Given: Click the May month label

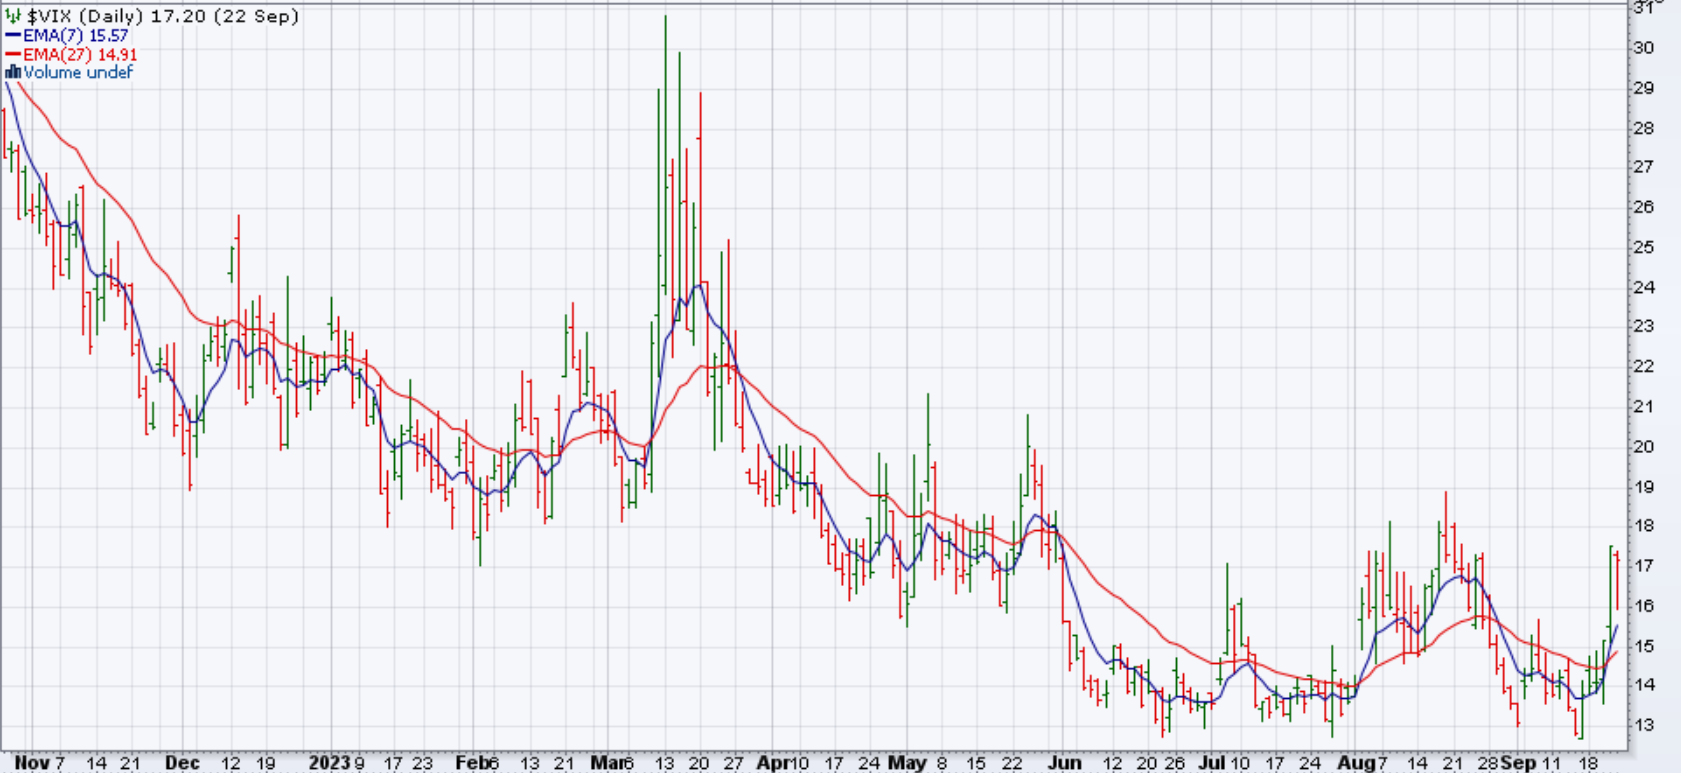Looking at the screenshot, I should point(907,763).
